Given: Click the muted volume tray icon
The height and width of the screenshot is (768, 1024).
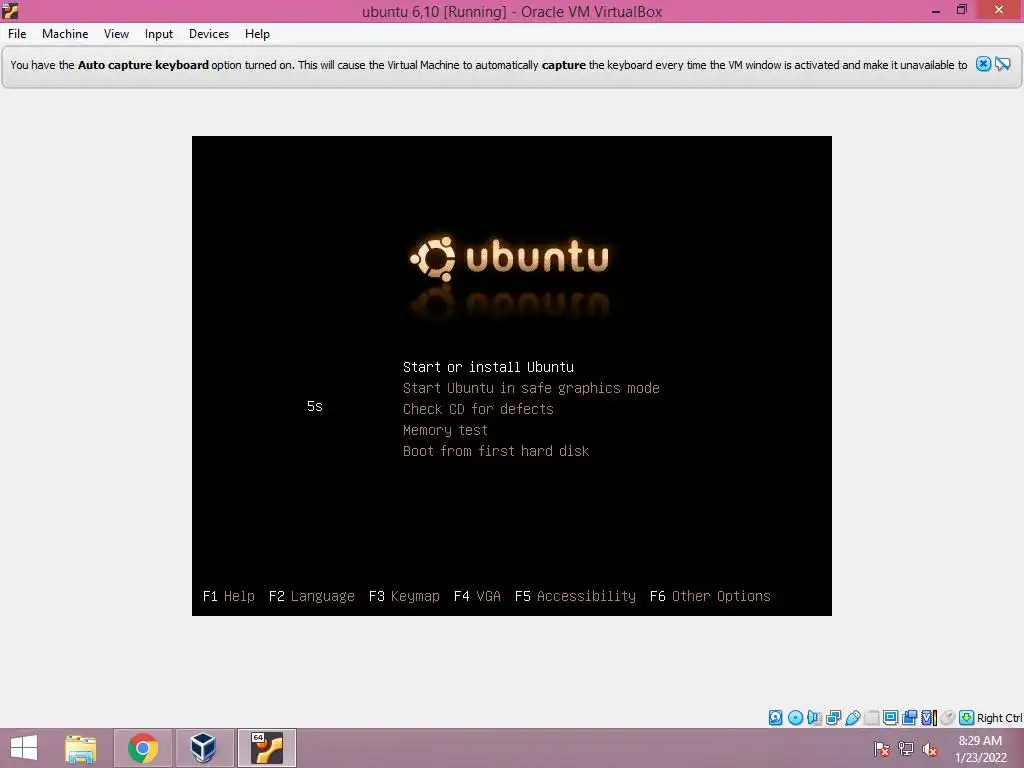Looking at the screenshot, I should [x=930, y=749].
